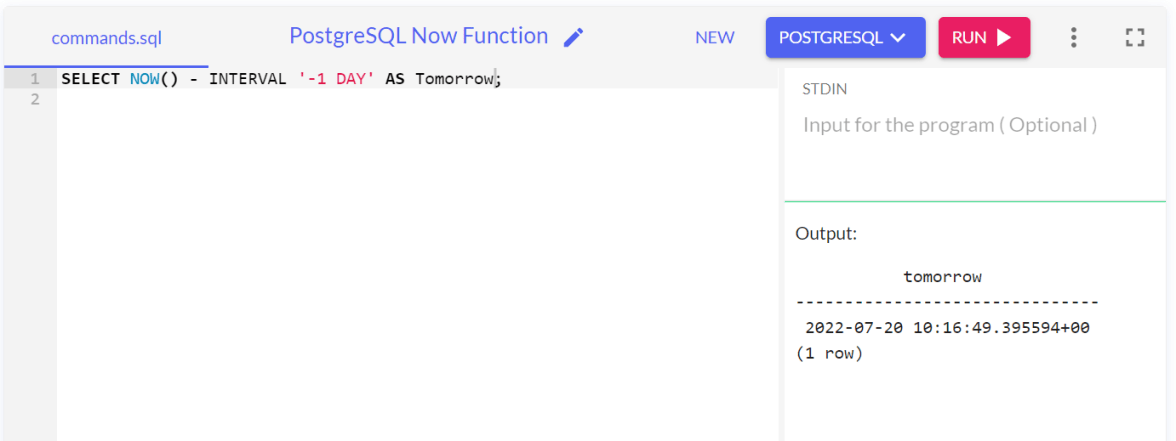
Task: Click the tomorrow column header in output
Action: point(942,277)
